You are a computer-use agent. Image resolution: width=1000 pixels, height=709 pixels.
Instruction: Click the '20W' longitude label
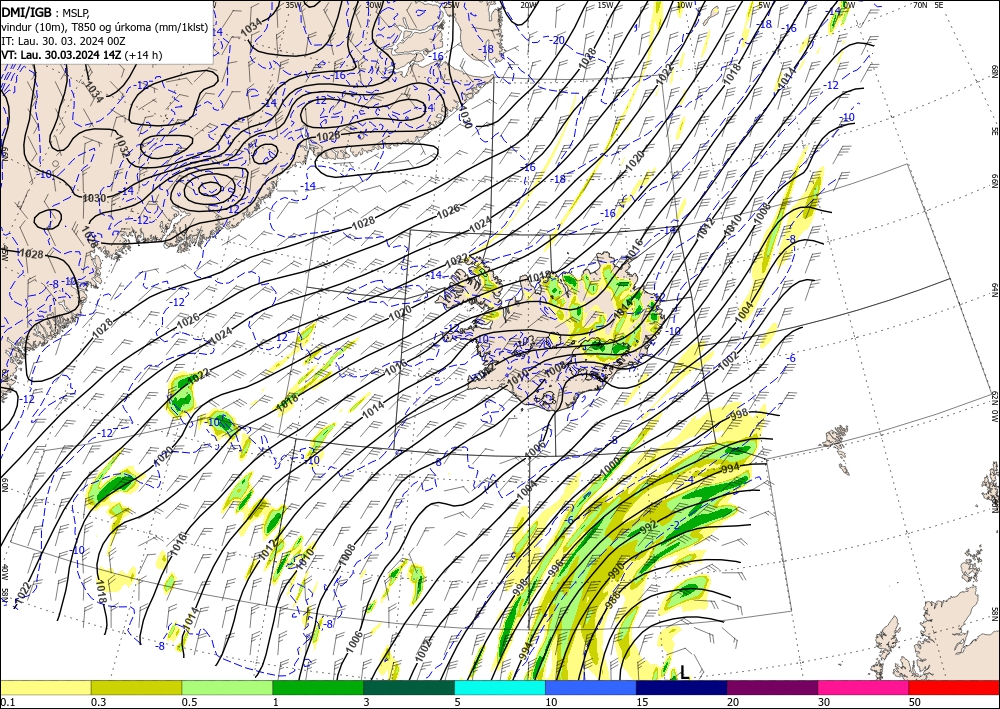point(528,5)
